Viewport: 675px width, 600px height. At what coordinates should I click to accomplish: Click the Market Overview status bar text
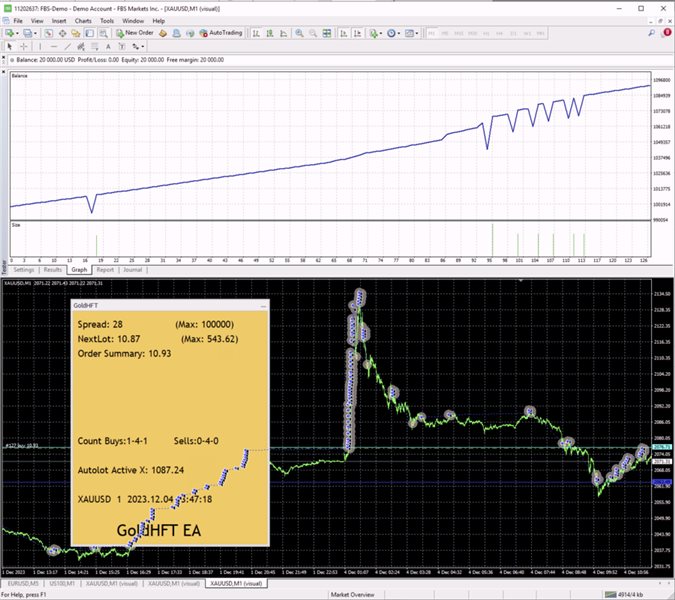pyautogui.click(x=353, y=595)
